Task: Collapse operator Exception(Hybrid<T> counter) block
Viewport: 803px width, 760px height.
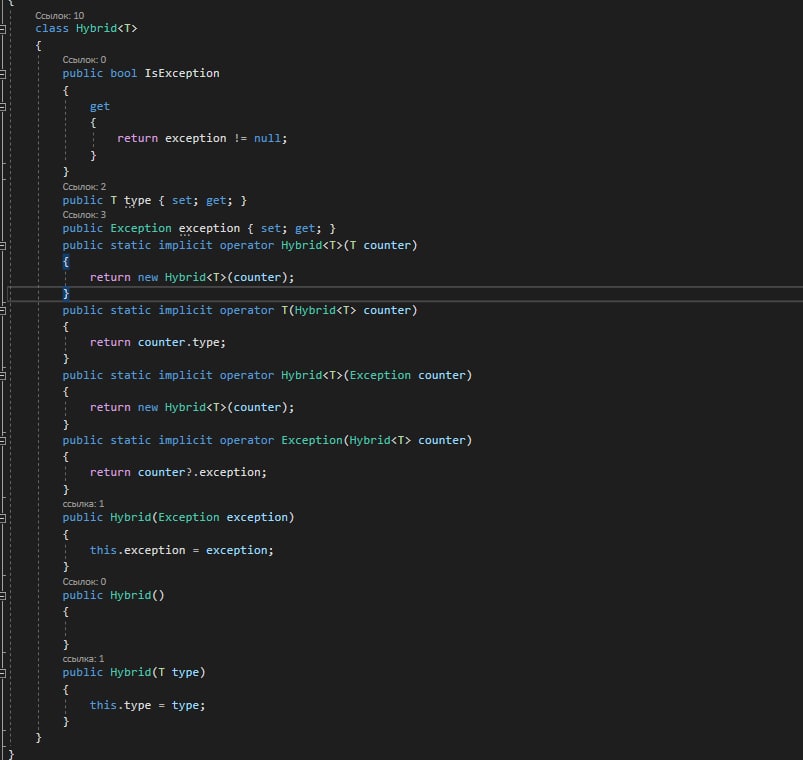Action: pyautogui.click(x=3, y=441)
